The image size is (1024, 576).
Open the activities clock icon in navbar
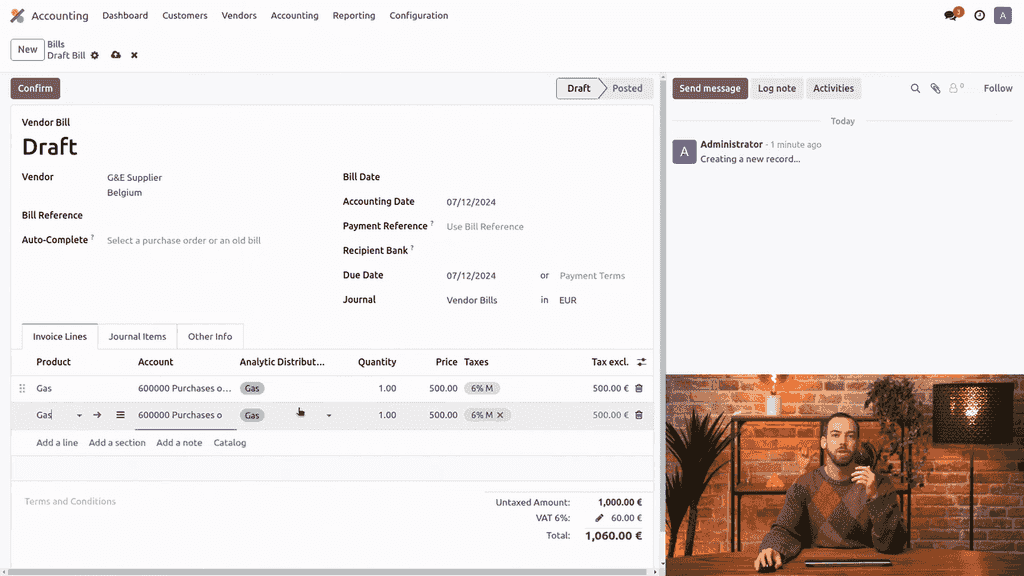pos(979,16)
